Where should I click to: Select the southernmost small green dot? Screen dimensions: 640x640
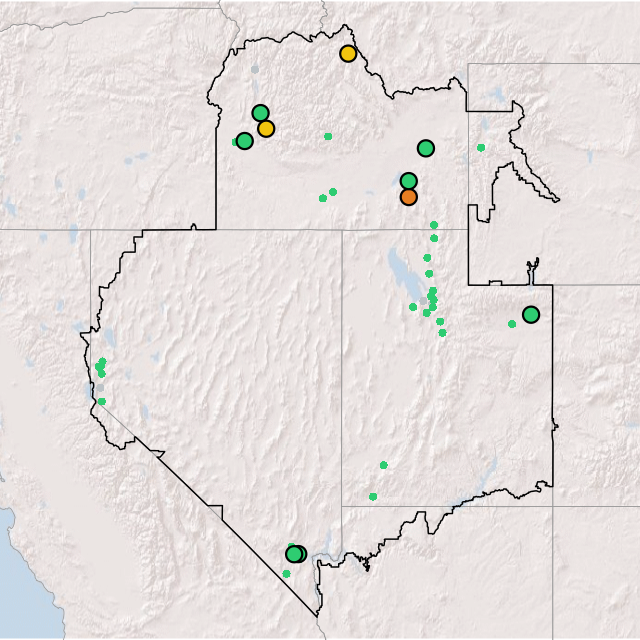coord(286,573)
